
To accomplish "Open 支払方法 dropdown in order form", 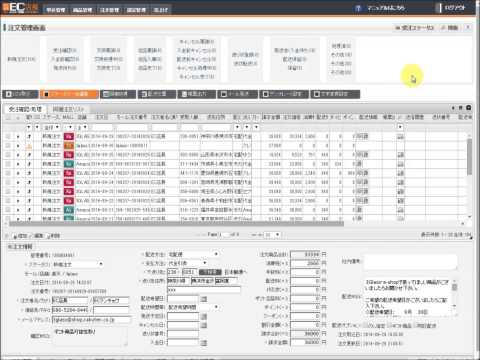I will pyautogui.click(x=188, y=263).
